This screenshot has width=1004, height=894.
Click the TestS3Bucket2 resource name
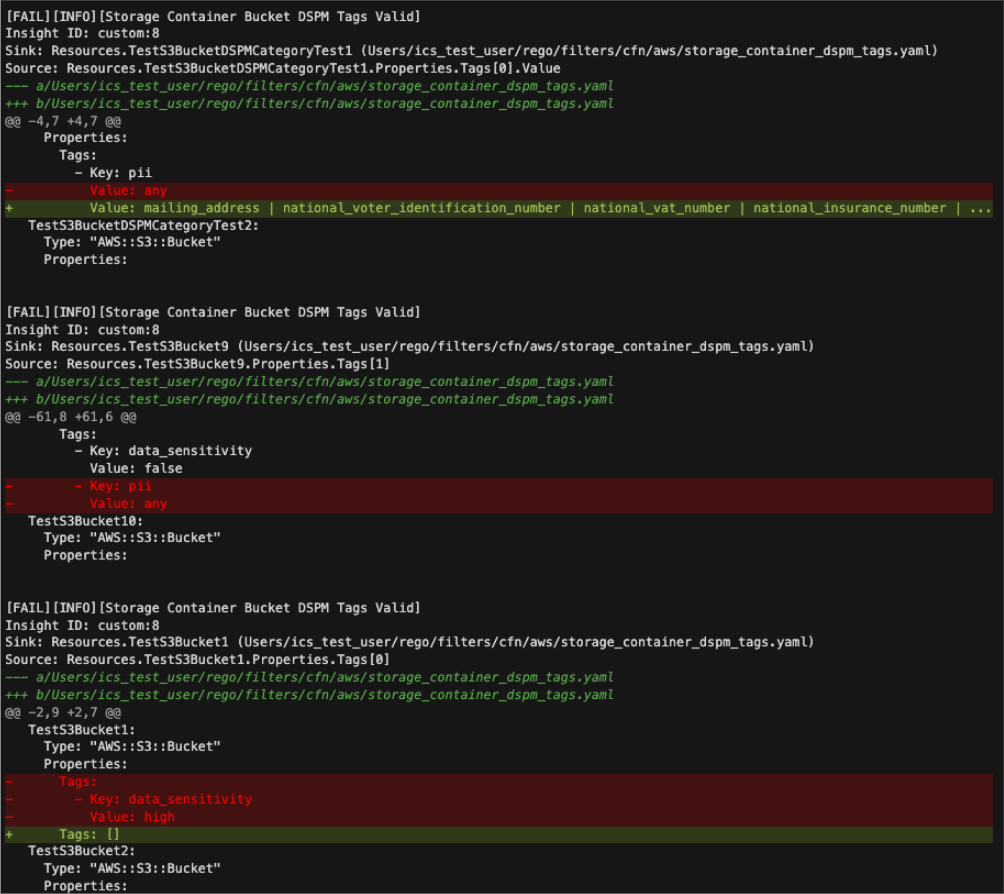81,851
